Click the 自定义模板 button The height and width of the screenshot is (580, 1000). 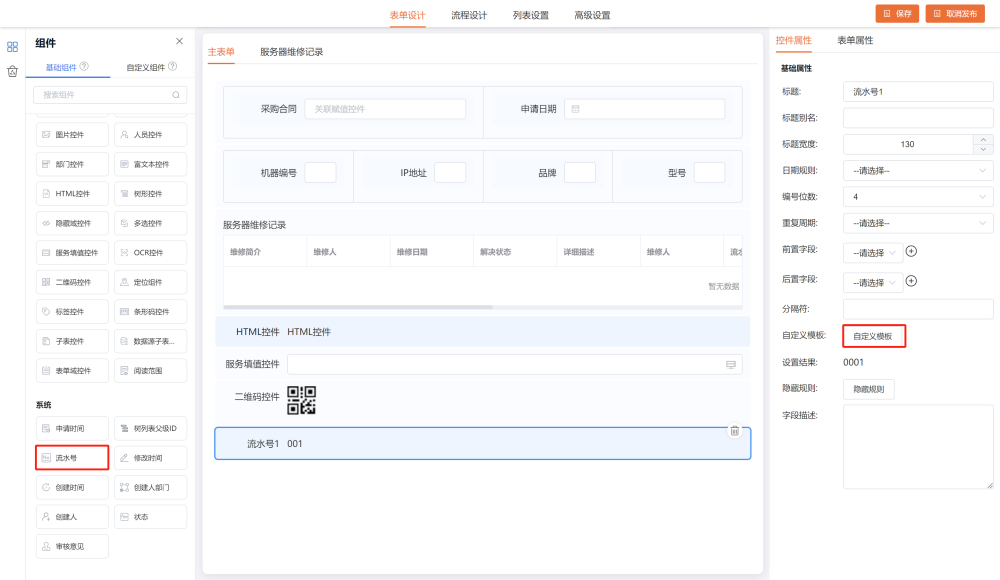[x=874, y=336]
